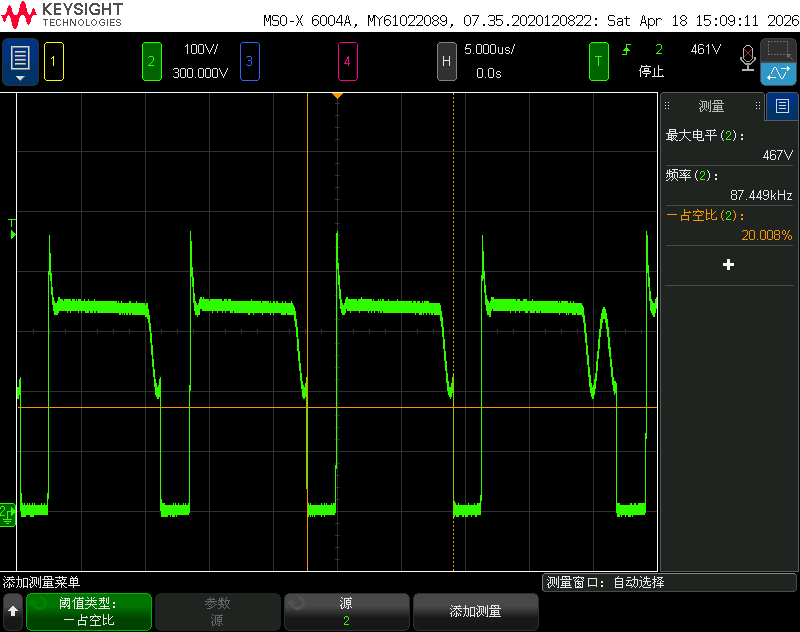Click the 0.0s delay value

[x=489, y=73]
